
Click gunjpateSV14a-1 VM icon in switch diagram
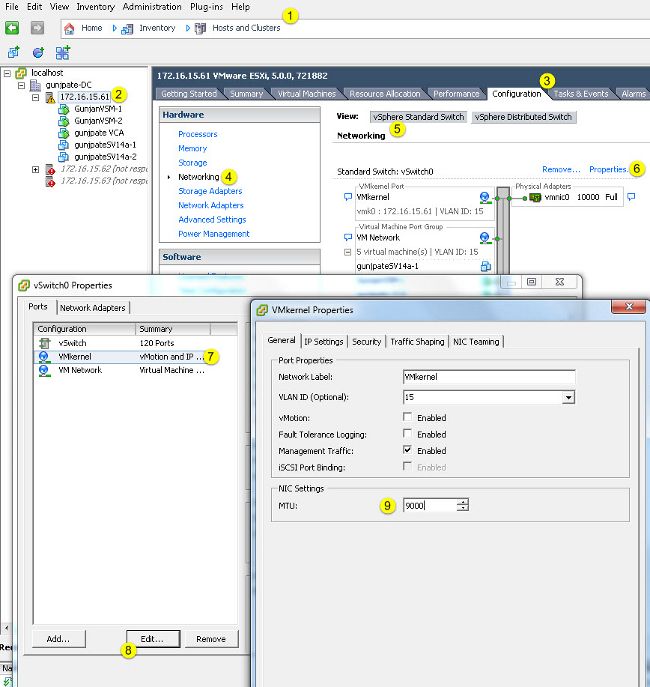pos(485,266)
